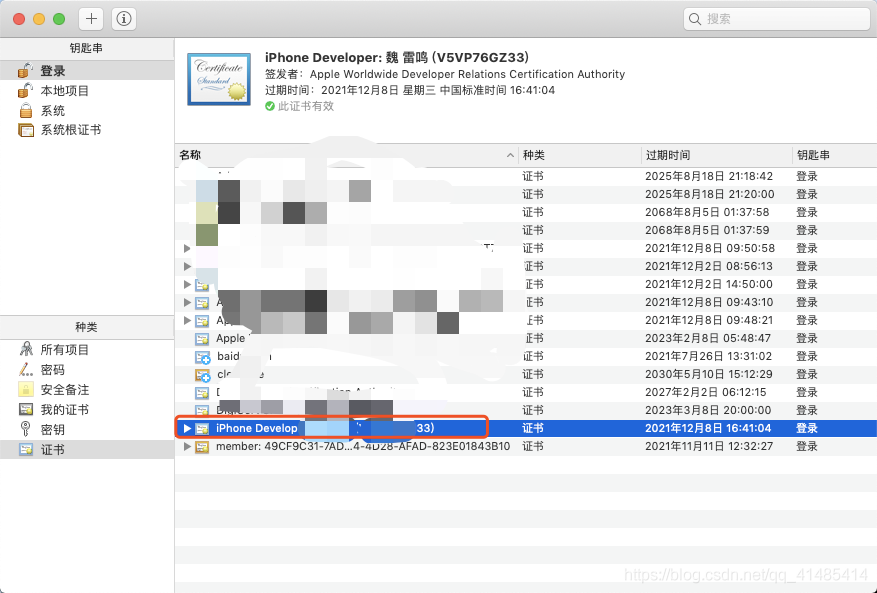Image resolution: width=877 pixels, height=593 pixels.
Task: Expand the member: 49CF9C31 certificate row
Action: click(187, 446)
